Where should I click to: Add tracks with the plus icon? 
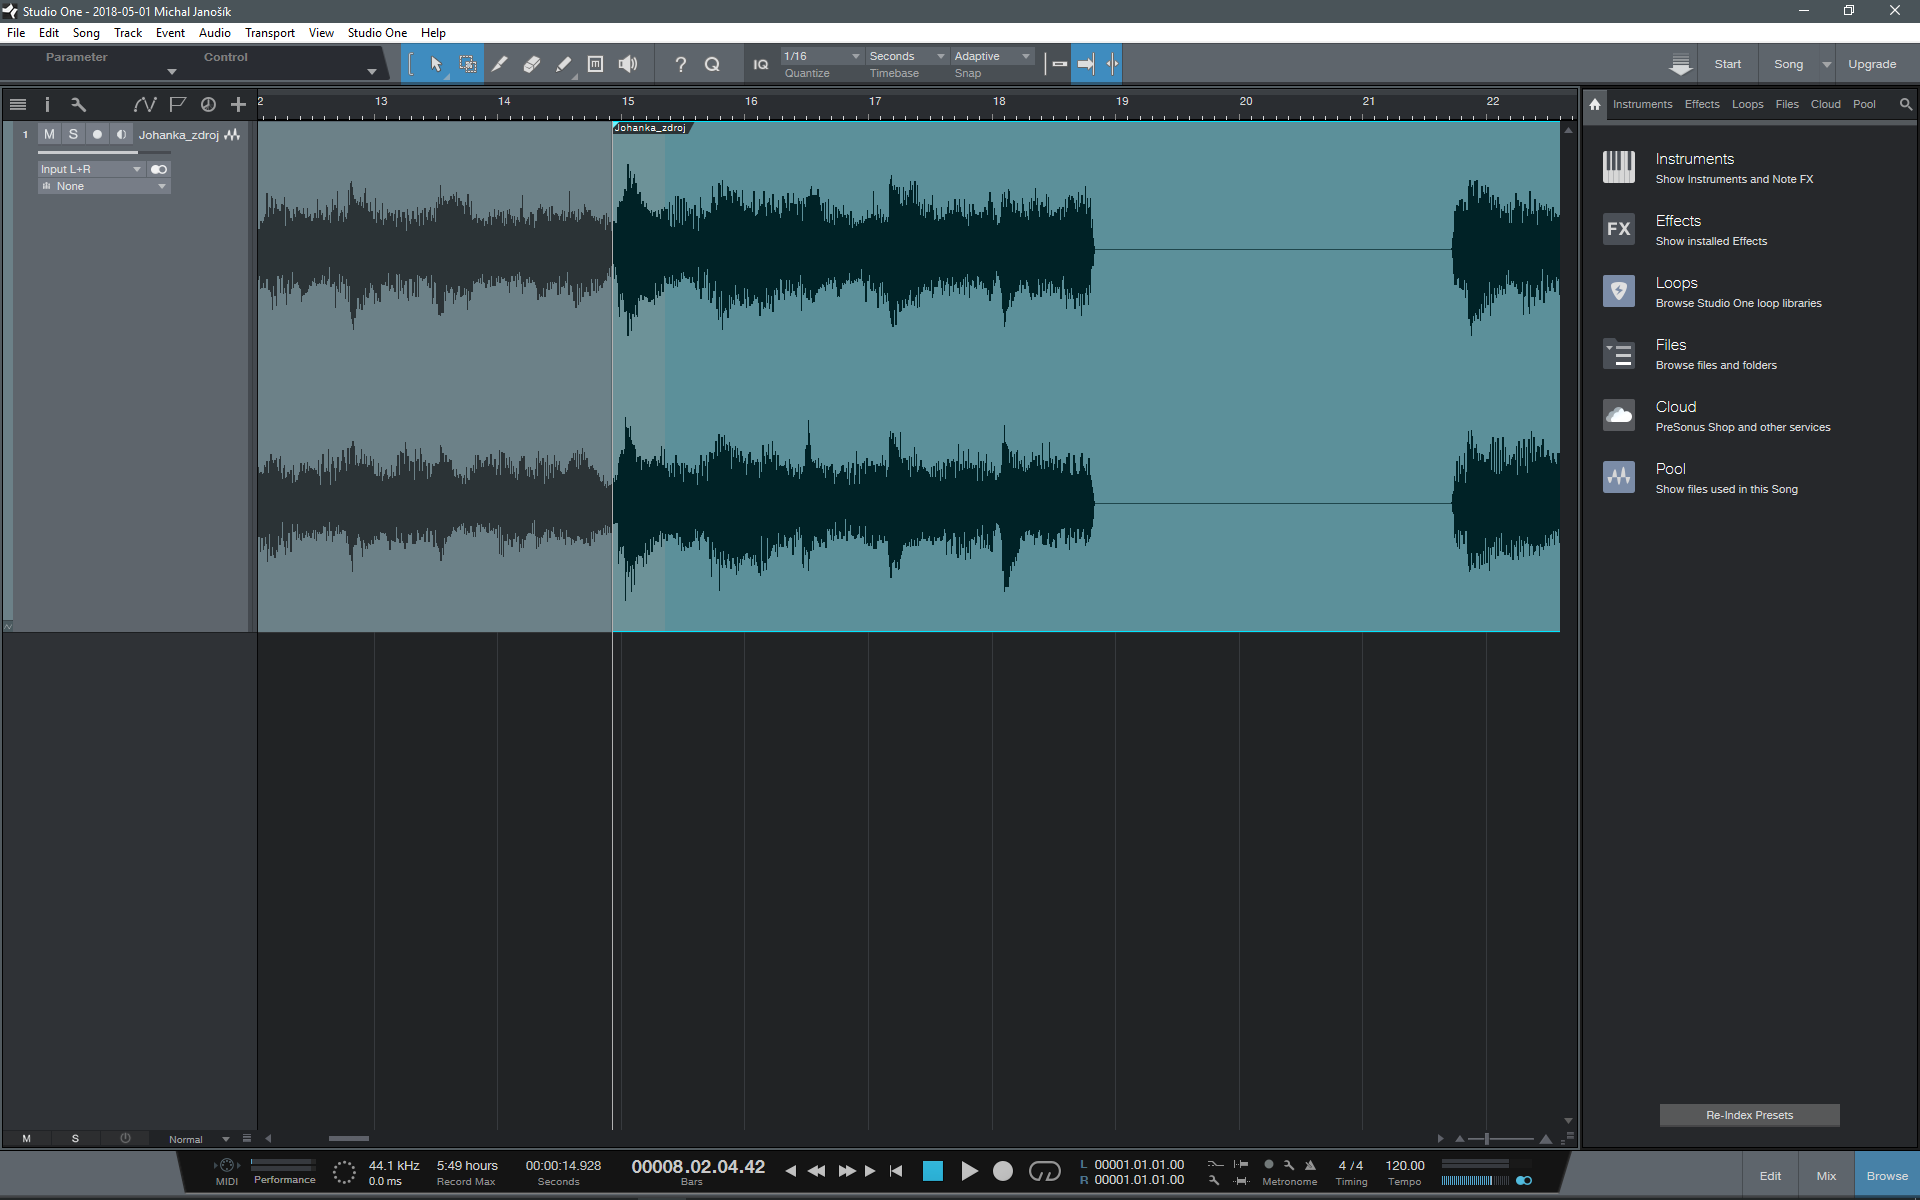coord(238,104)
